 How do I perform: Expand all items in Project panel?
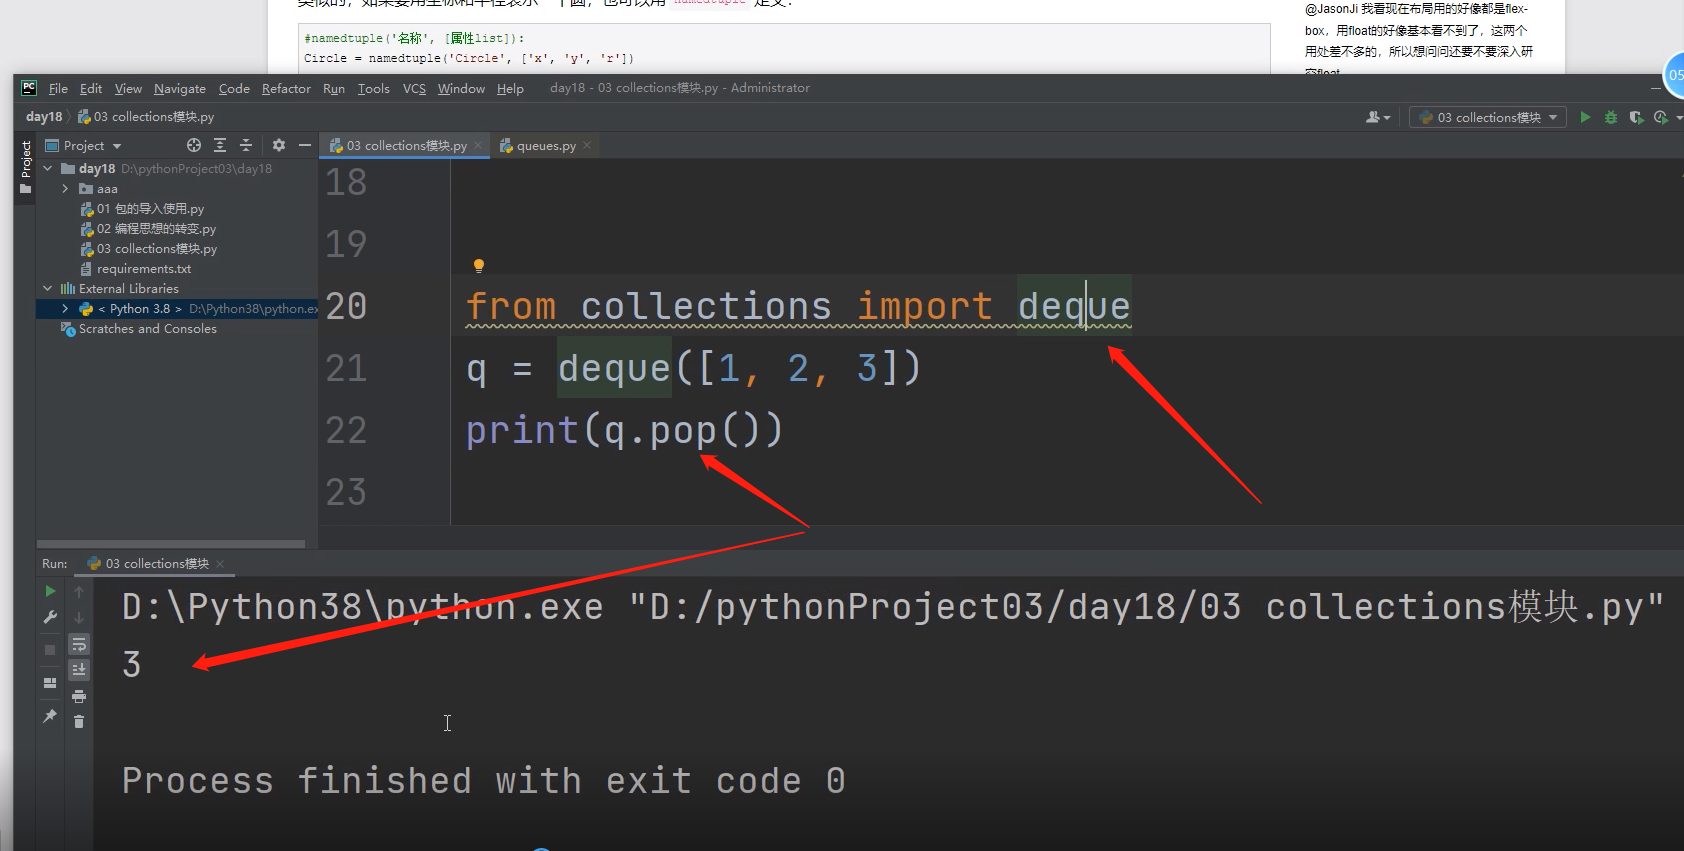(220, 145)
